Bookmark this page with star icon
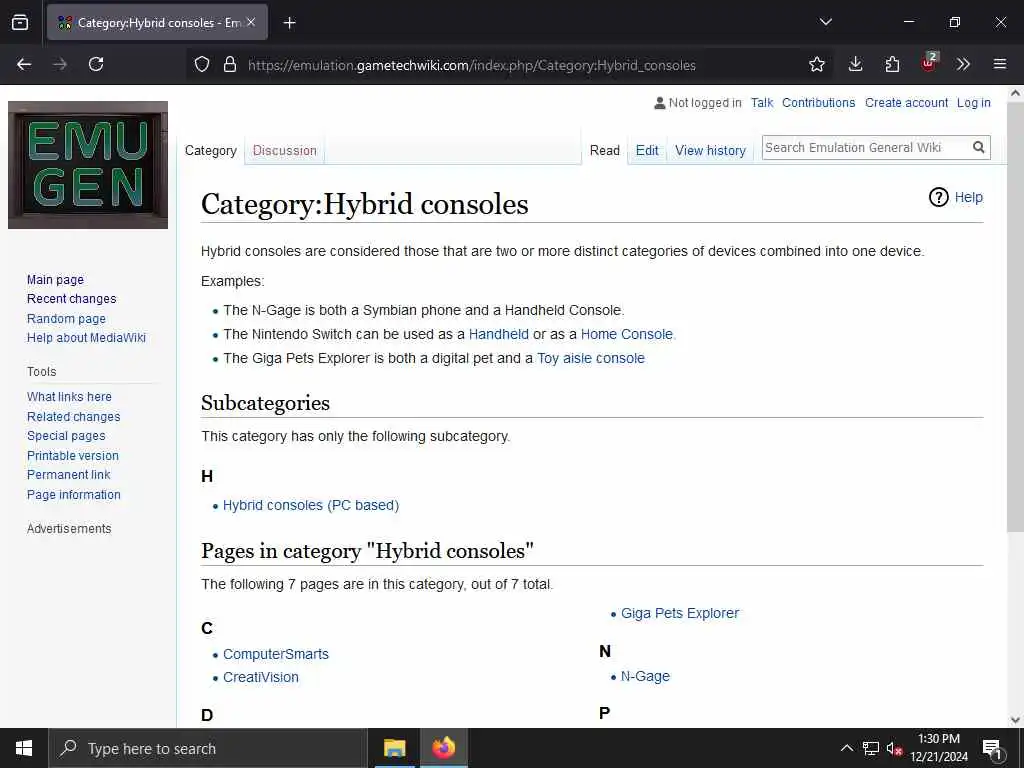This screenshot has height=768, width=1024. (816, 64)
